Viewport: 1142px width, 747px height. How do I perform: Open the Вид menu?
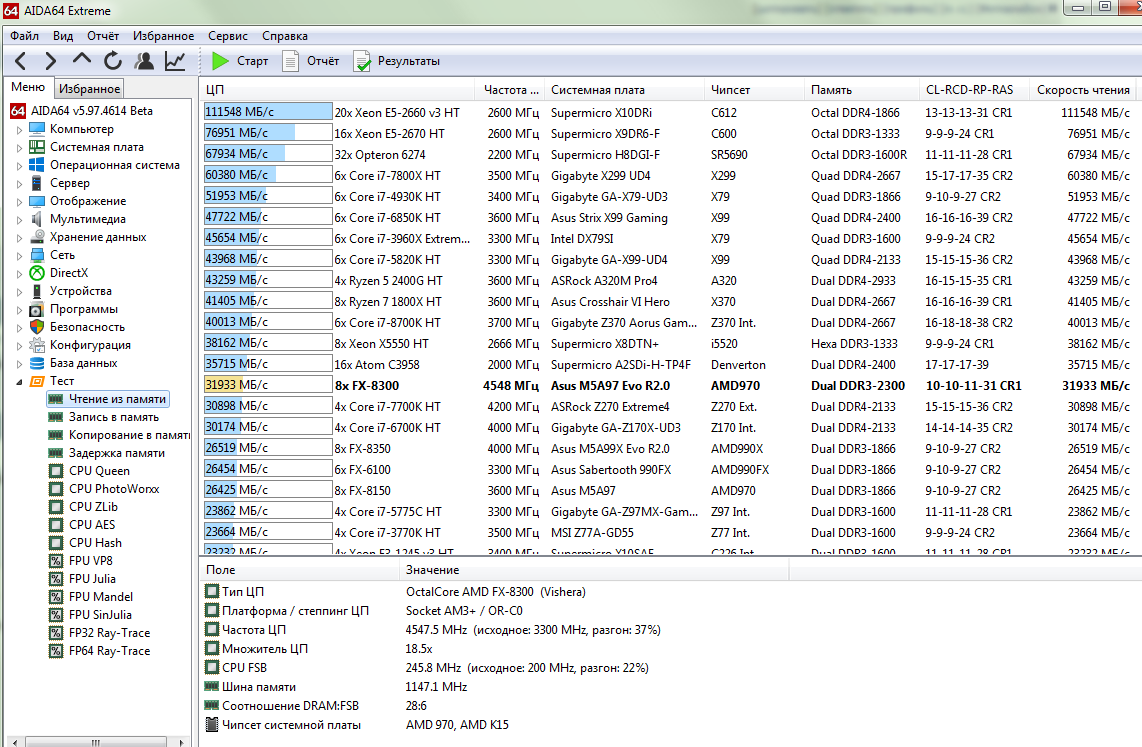coord(63,36)
